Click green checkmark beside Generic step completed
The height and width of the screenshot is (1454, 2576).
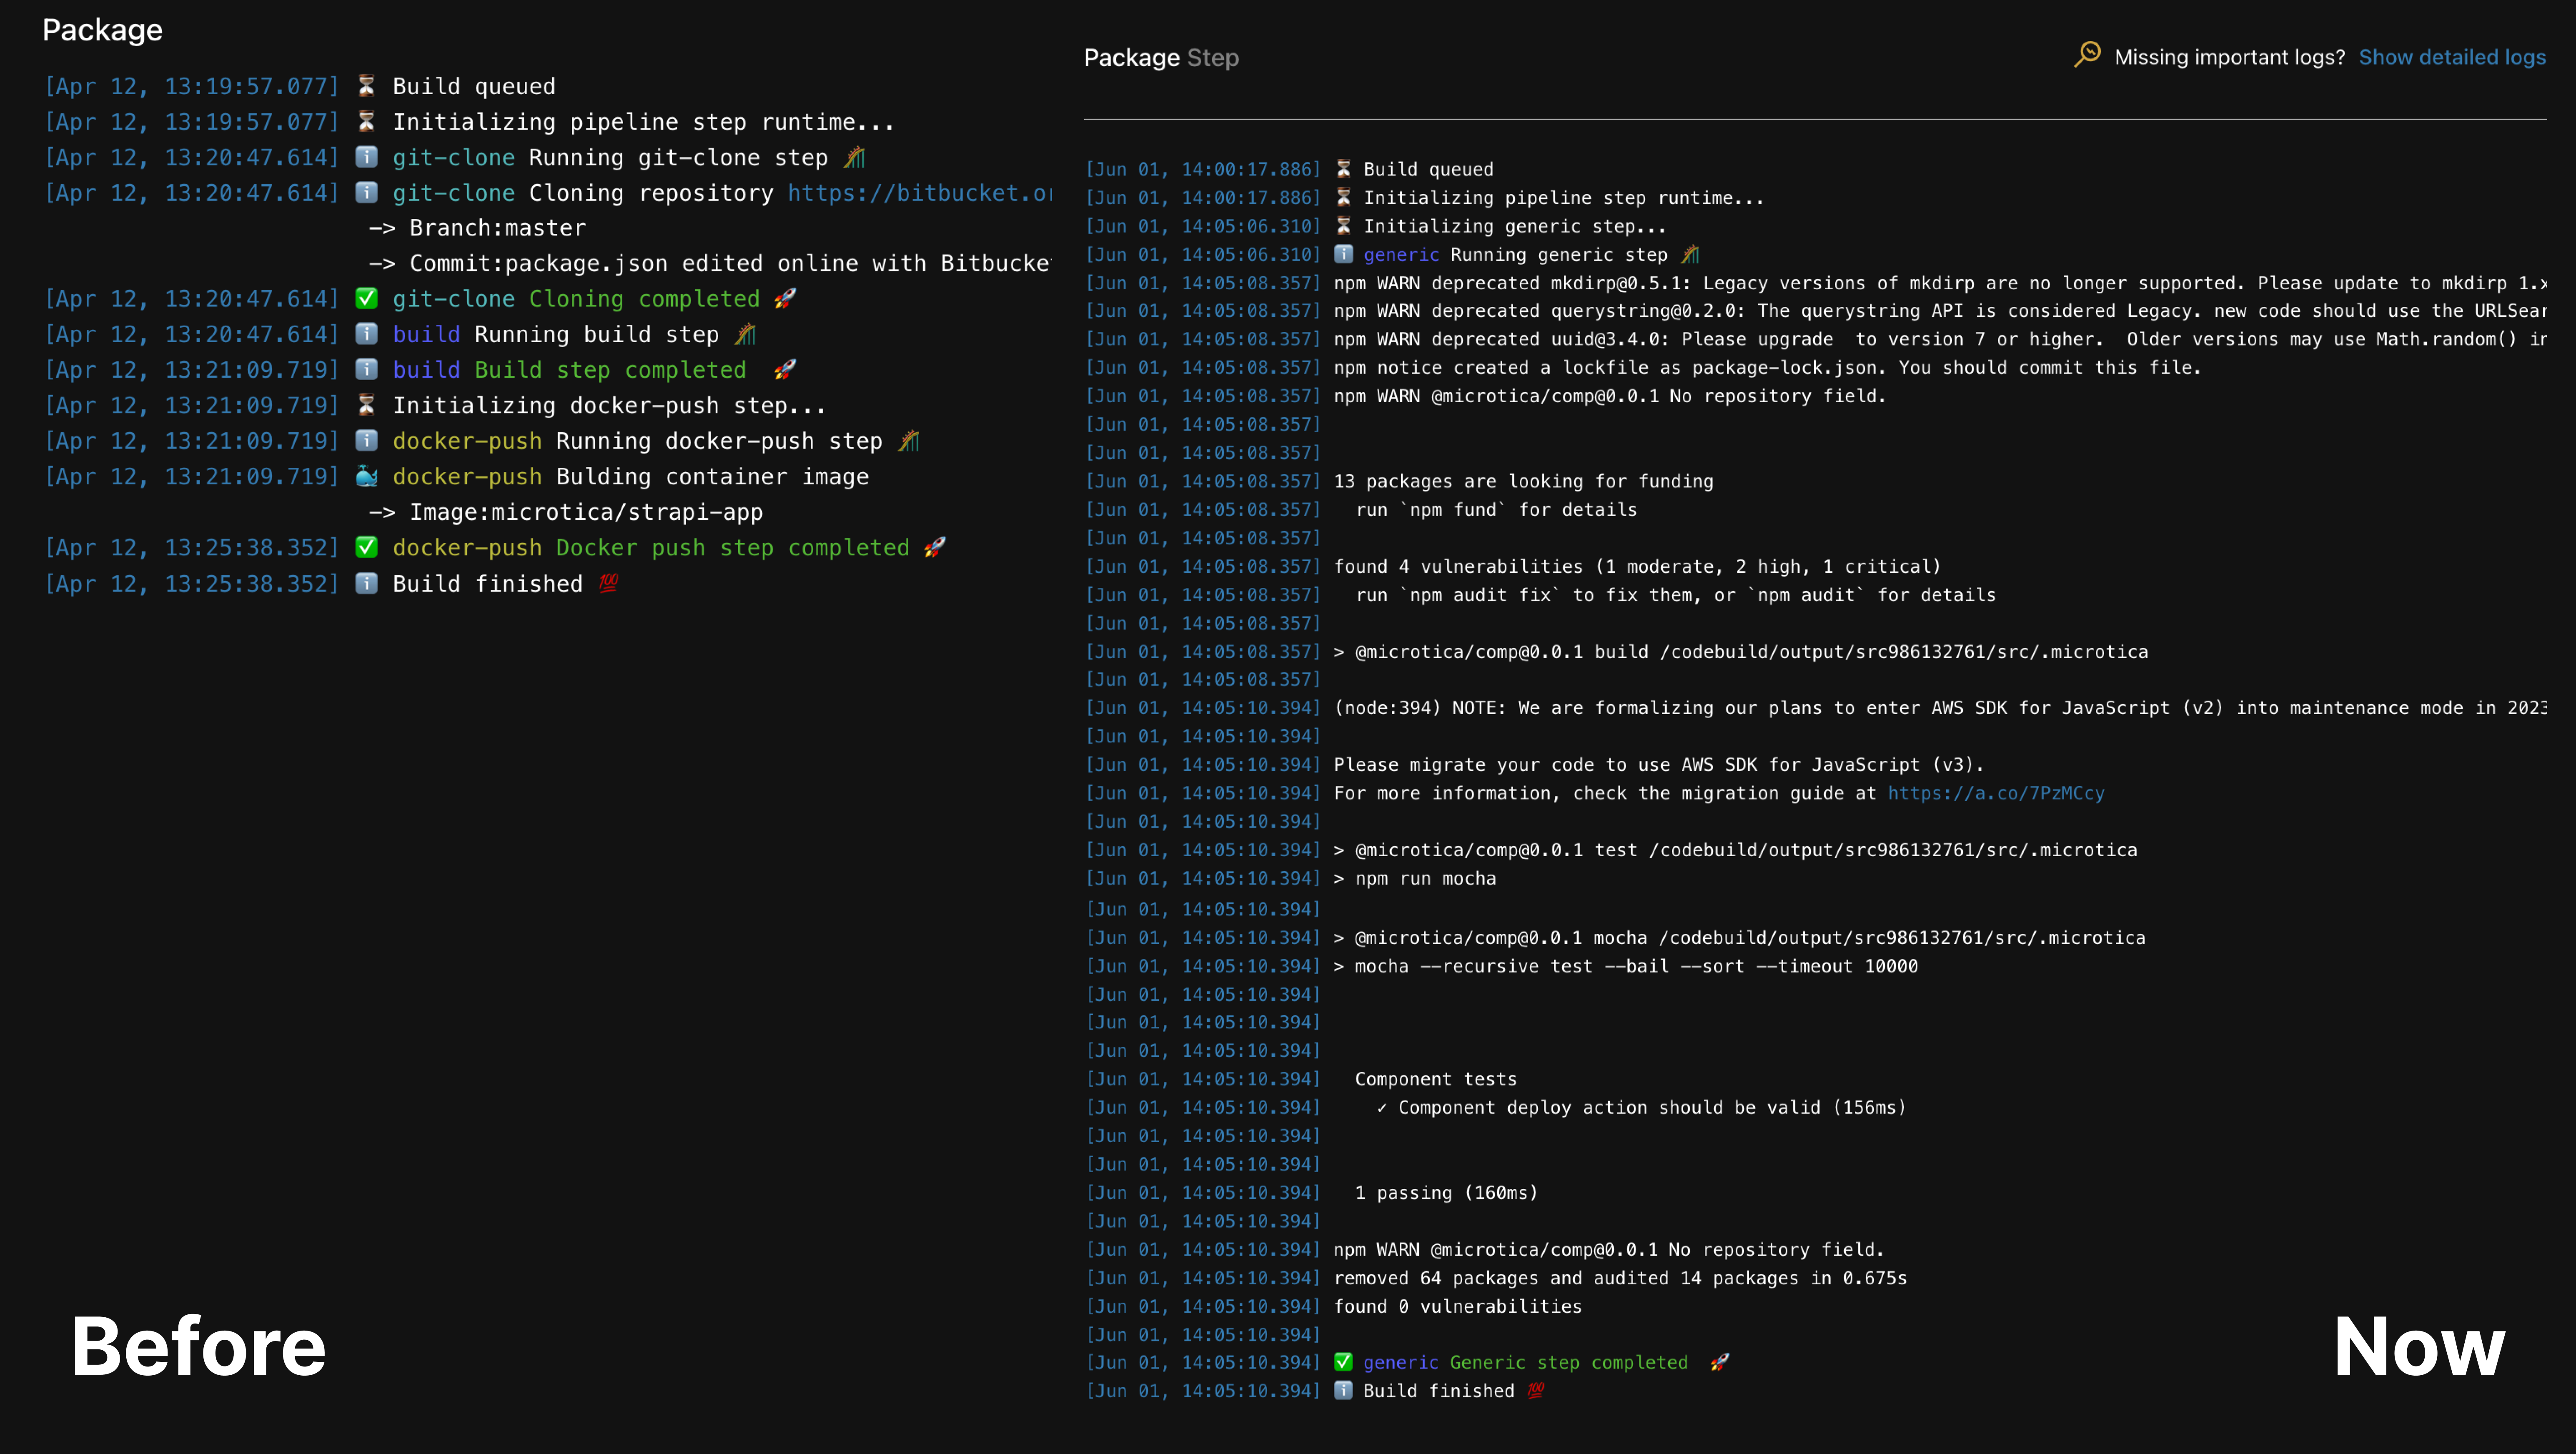coord(1344,1362)
